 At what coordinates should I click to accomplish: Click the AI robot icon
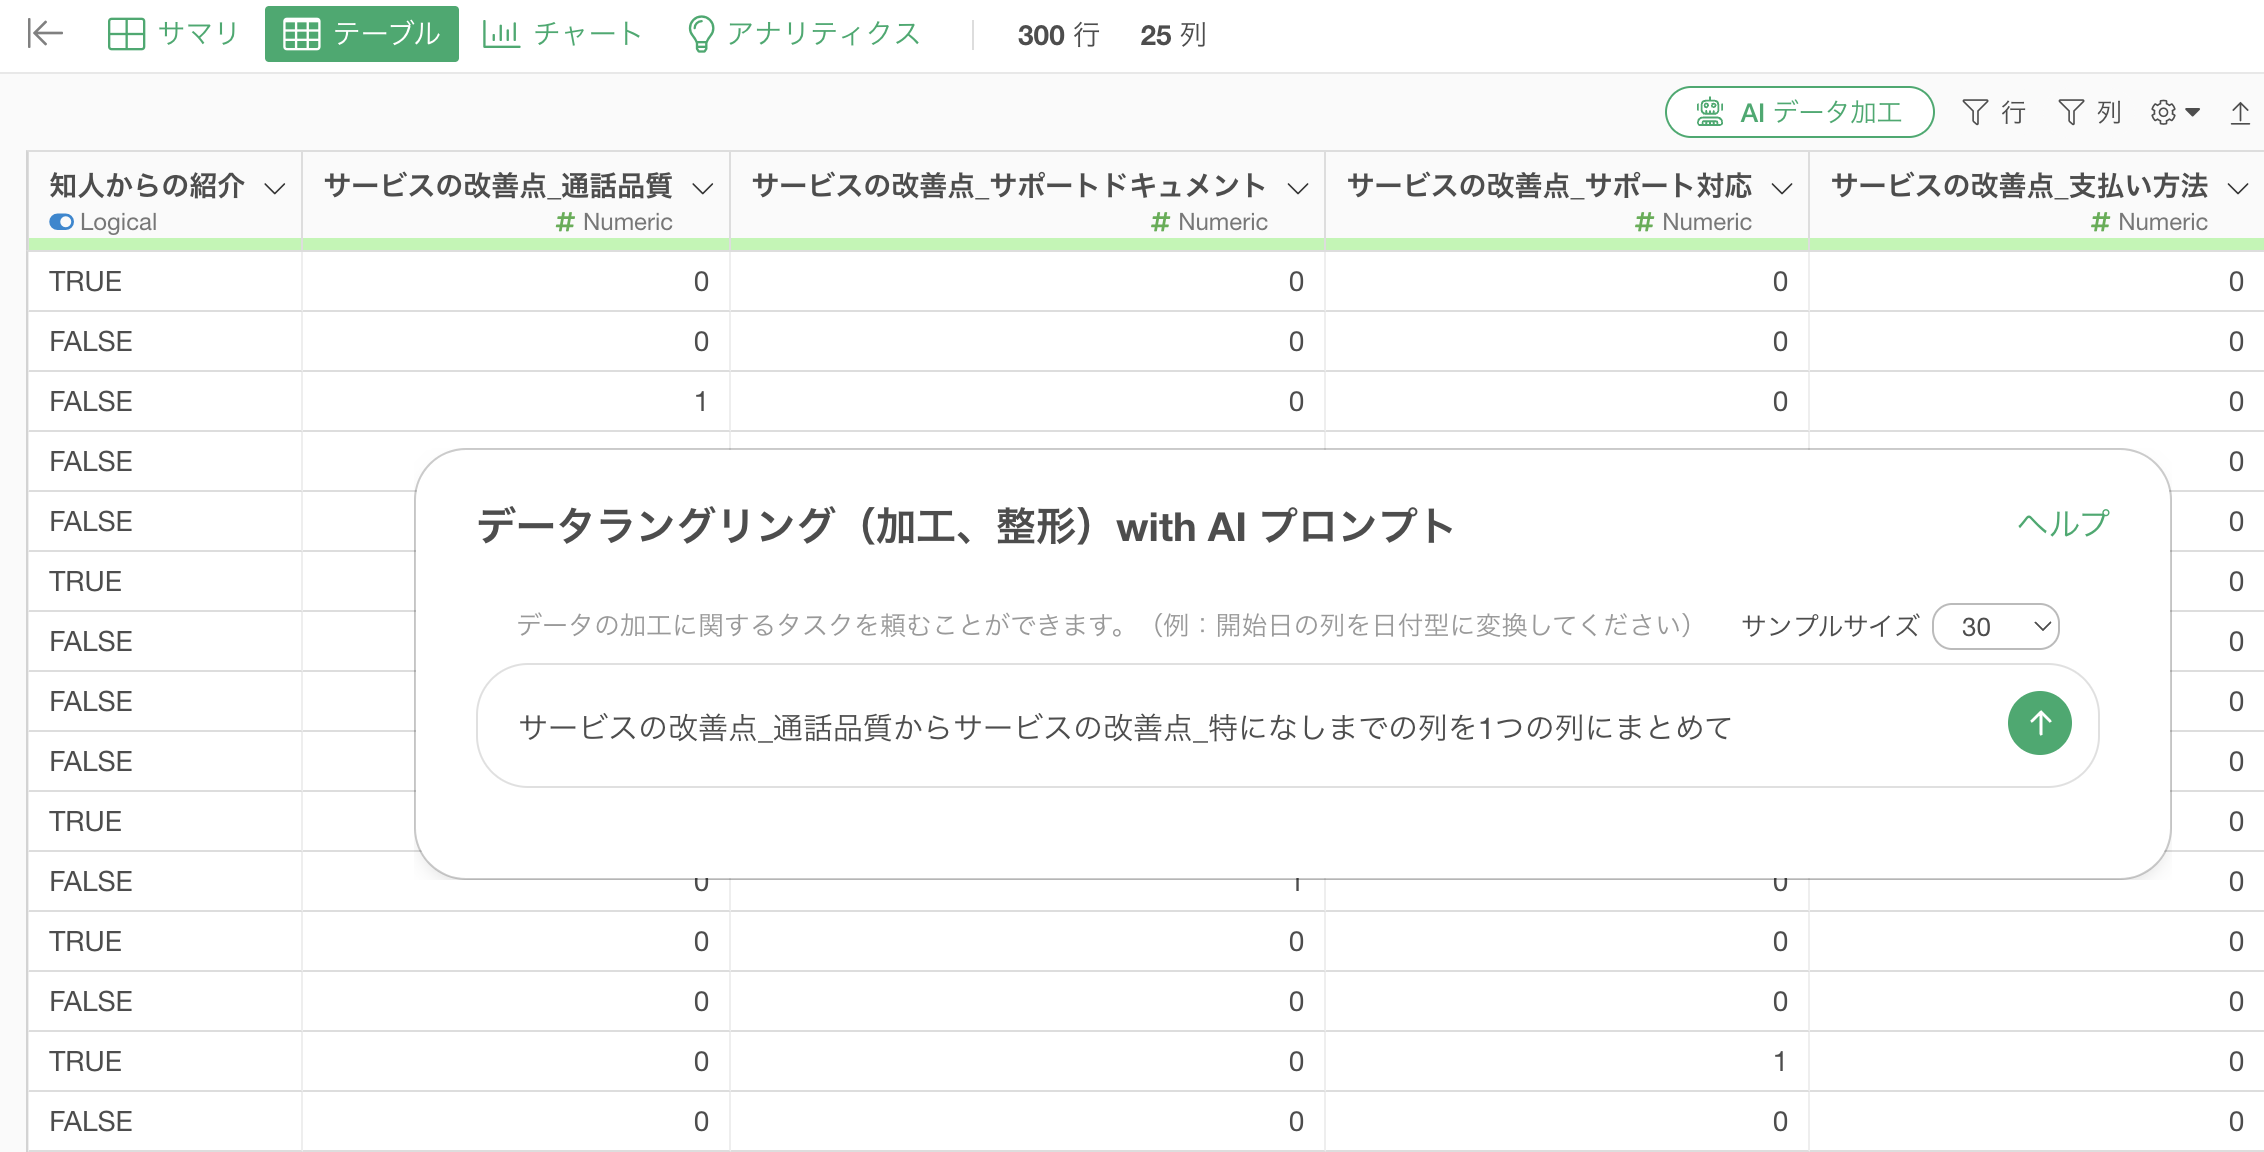click(x=1709, y=112)
